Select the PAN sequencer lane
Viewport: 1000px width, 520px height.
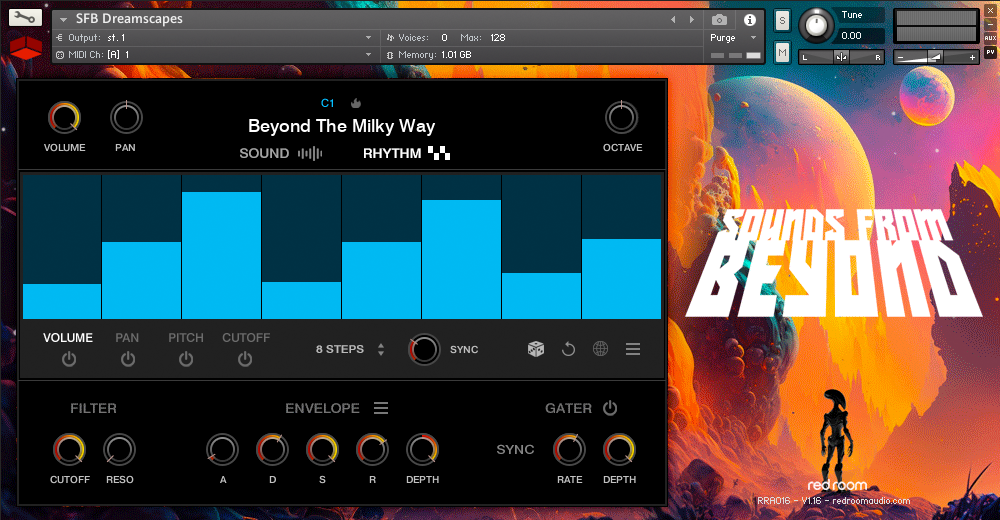[x=127, y=338]
